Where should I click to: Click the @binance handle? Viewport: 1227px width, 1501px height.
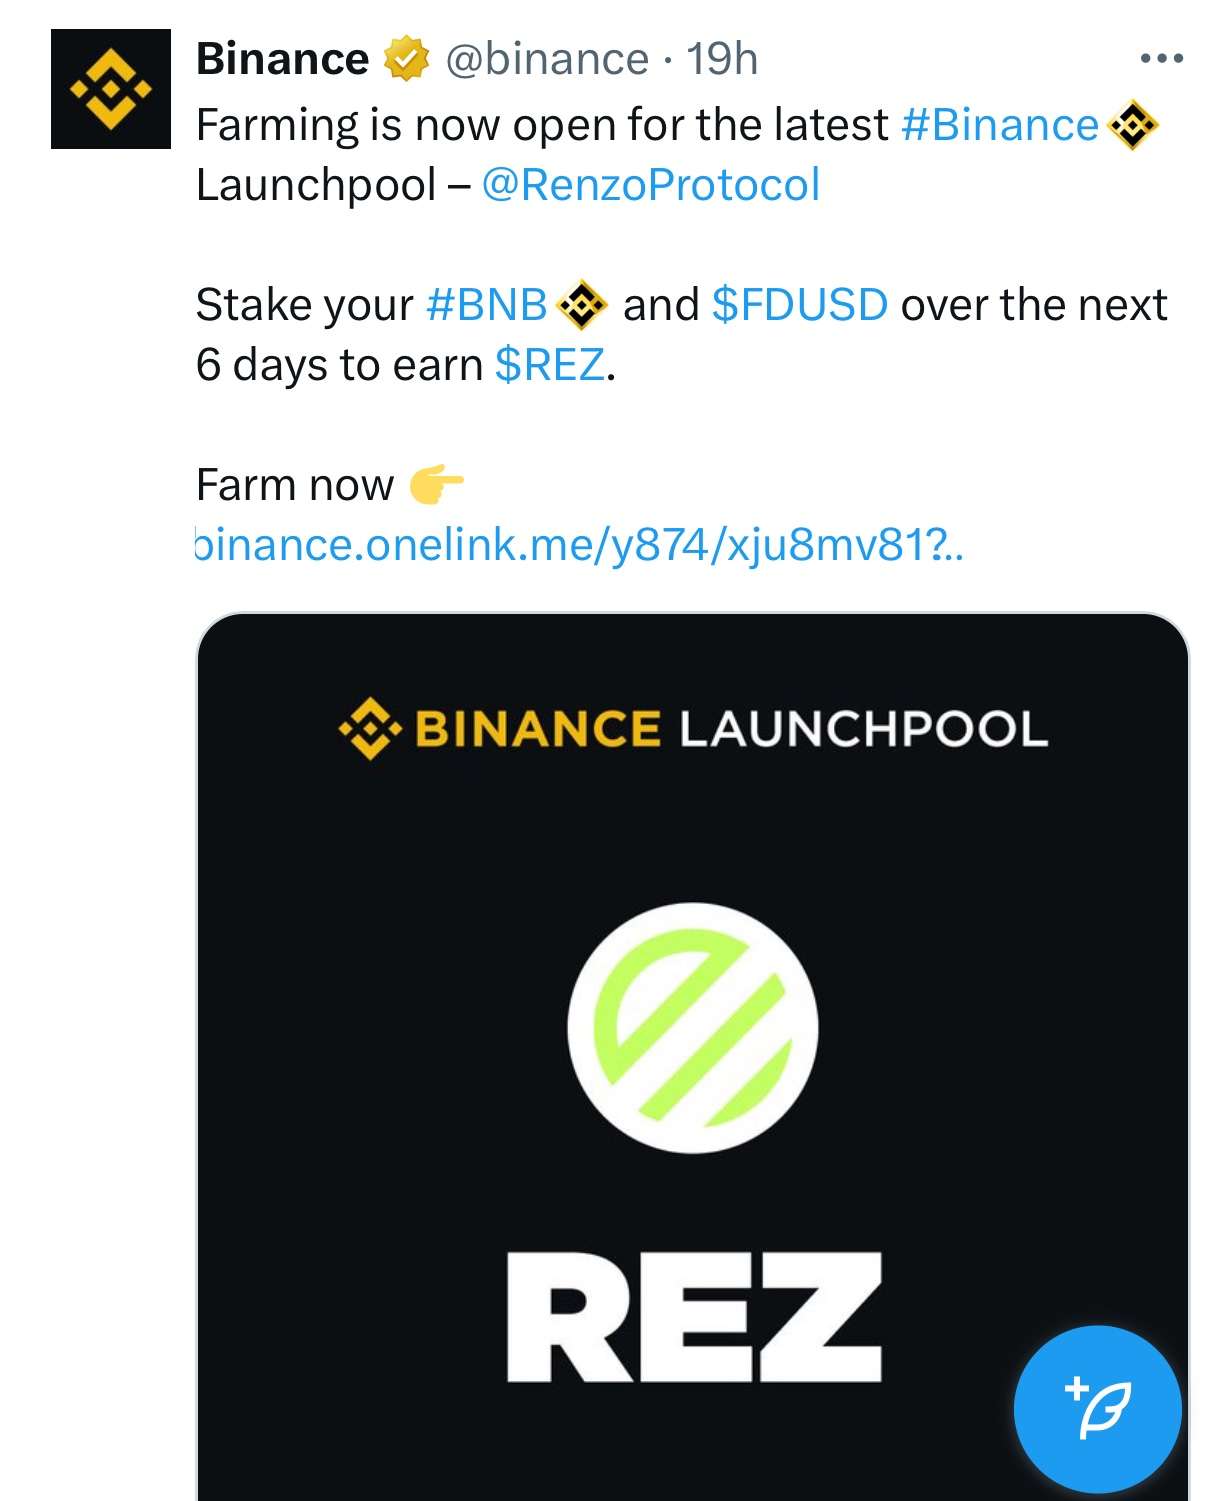[547, 59]
